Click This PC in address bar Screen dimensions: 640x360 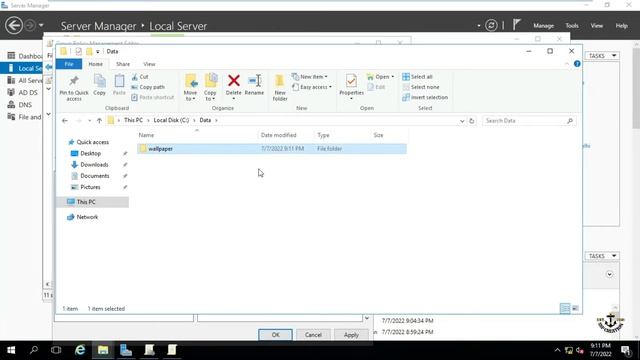coord(133,120)
